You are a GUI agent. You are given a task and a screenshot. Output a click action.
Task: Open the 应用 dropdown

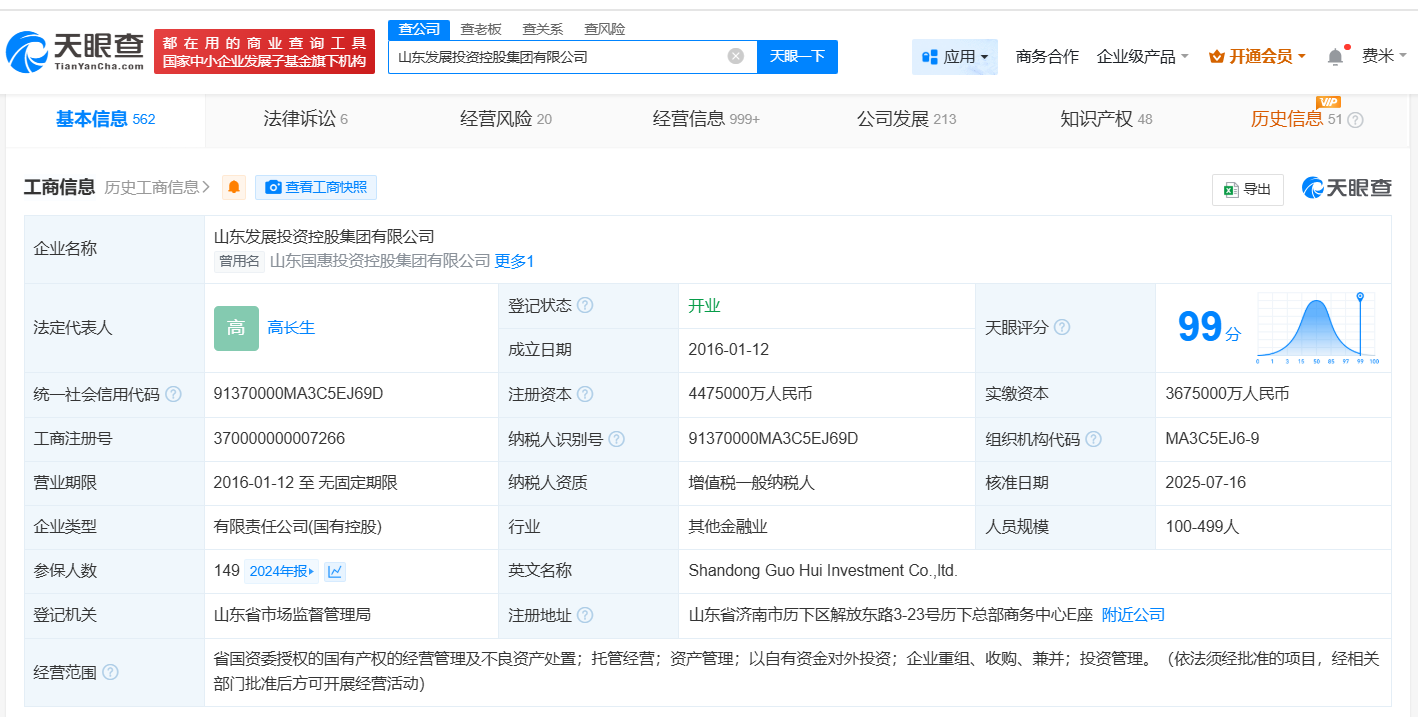[955, 57]
